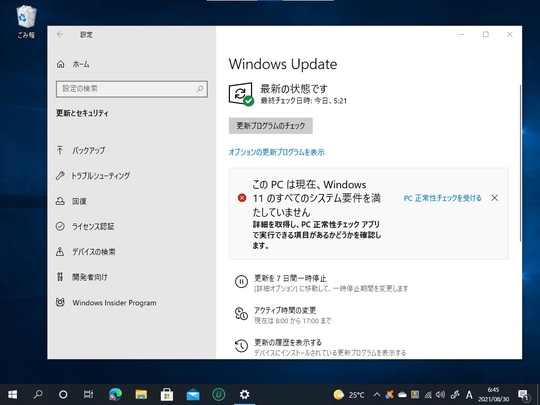This screenshot has width=540, height=405.
Task: Launch Microsoft Edge from taskbar
Action: click(115, 394)
